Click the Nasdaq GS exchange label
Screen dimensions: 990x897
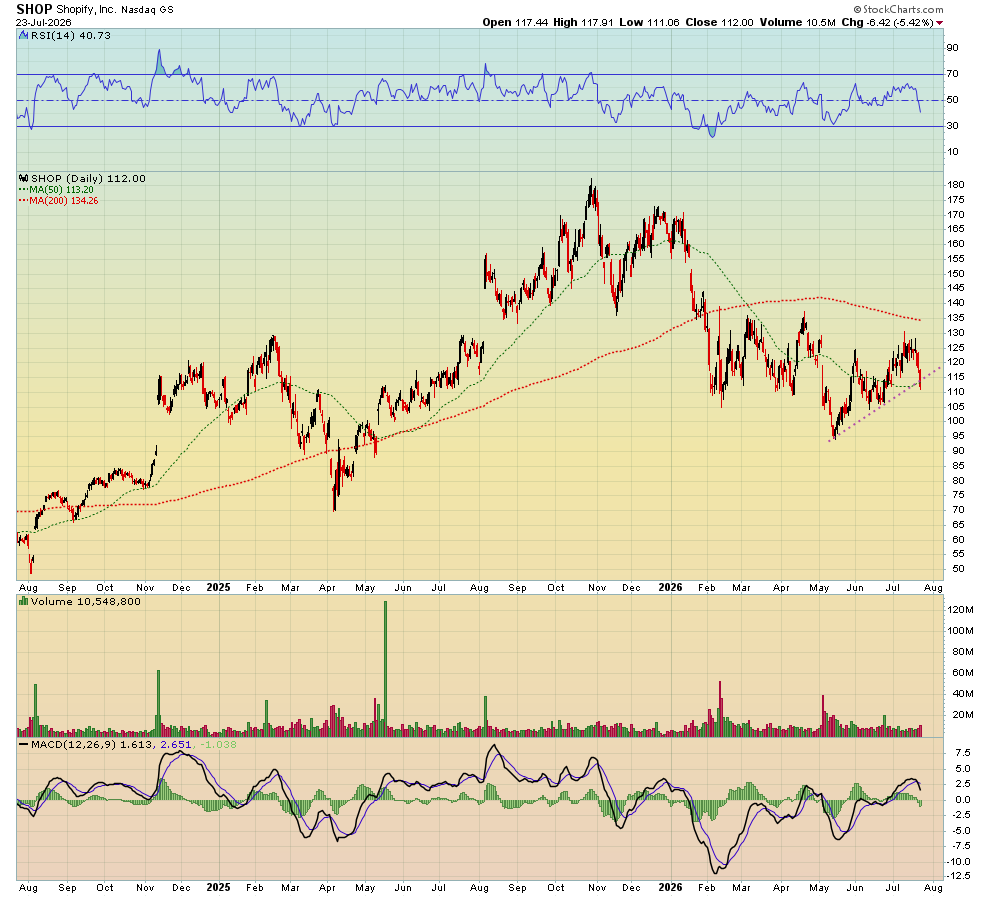(147, 9)
